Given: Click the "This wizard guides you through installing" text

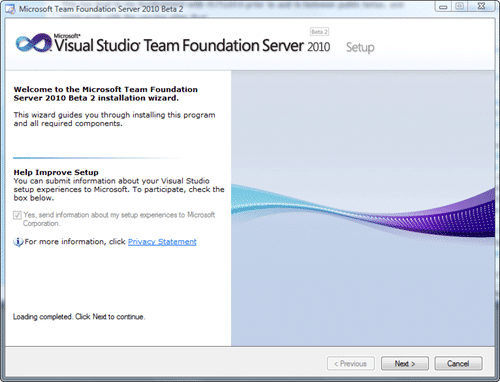Looking at the screenshot, I should tap(114, 119).
